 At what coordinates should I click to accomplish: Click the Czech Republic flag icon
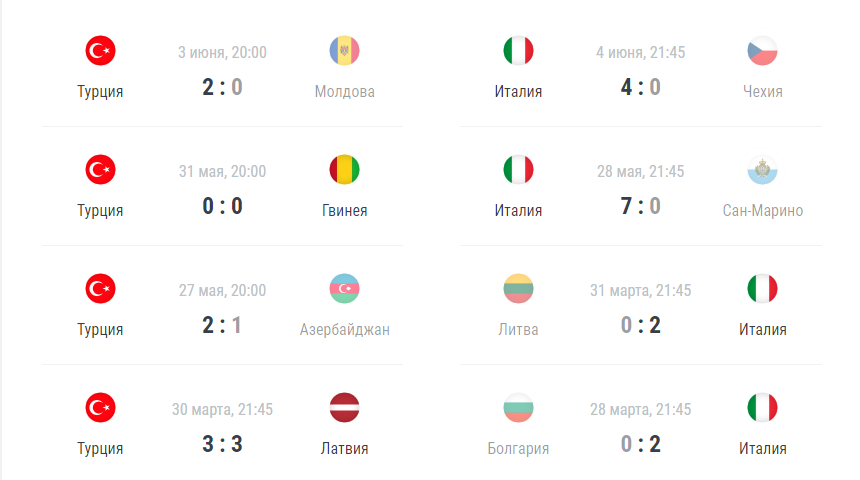[x=762, y=50]
